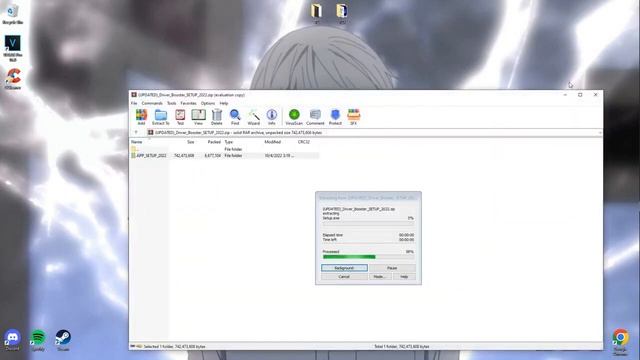This screenshot has width=640, height=360.
Task: Sort by the Size column header
Action: pos(191,142)
